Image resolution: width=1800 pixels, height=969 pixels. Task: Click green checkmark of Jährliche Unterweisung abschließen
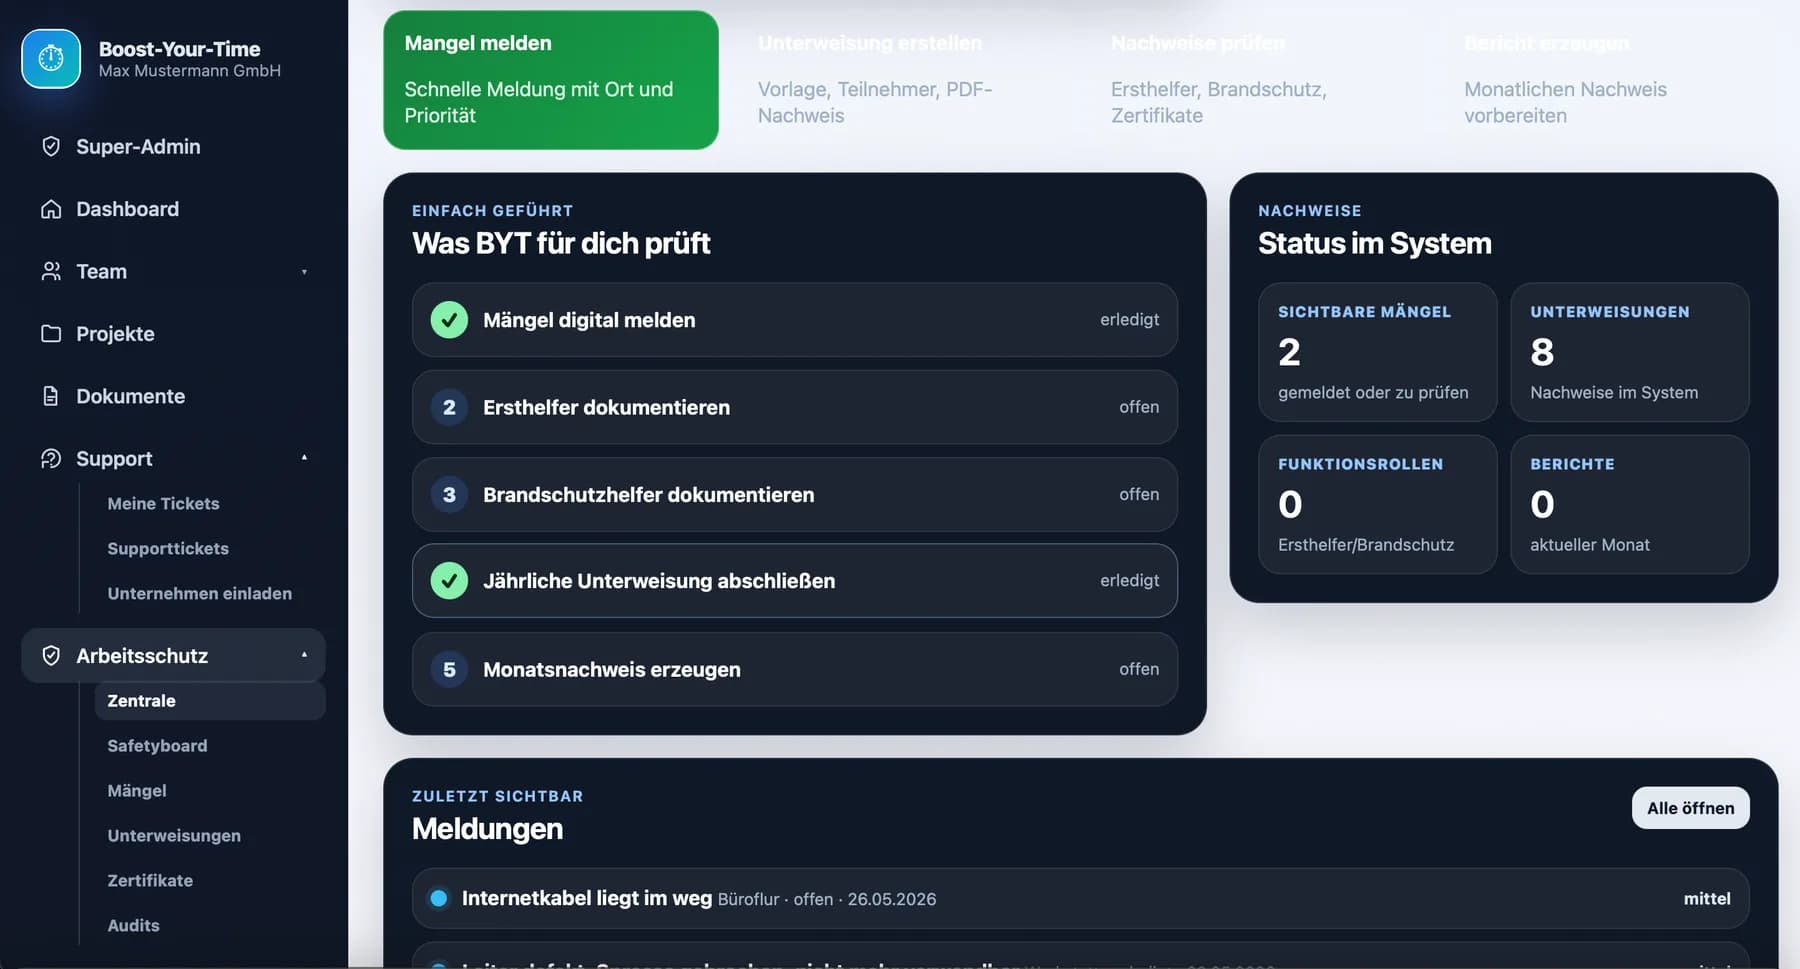[x=449, y=581]
